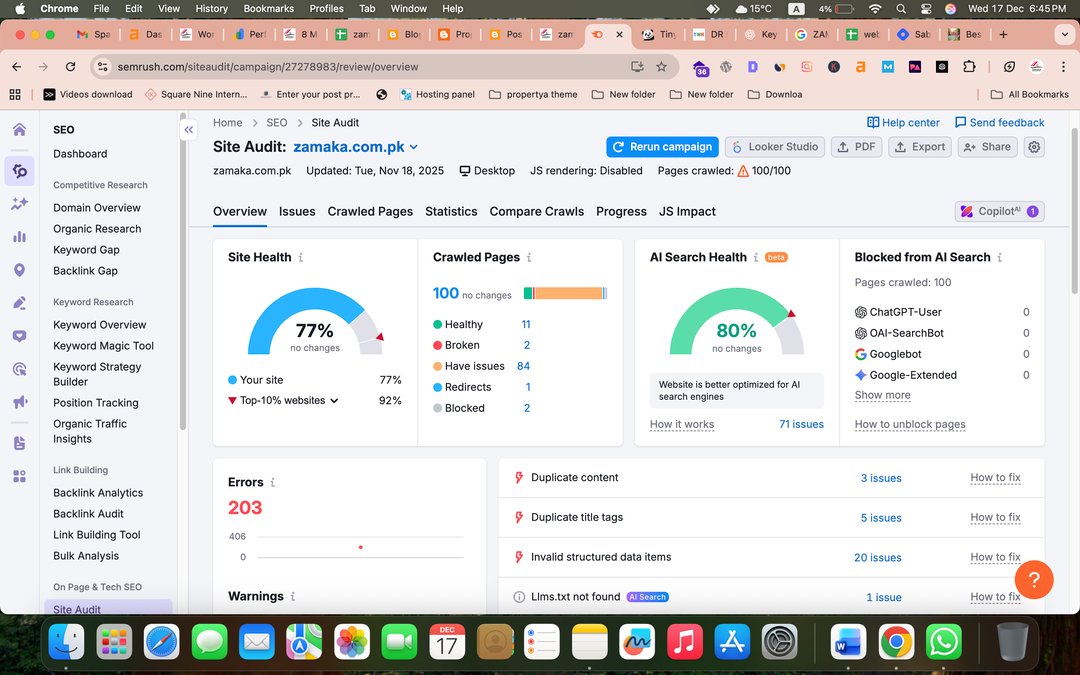
Task: Click the location pin icon in sidebar
Action: tap(19, 270)
